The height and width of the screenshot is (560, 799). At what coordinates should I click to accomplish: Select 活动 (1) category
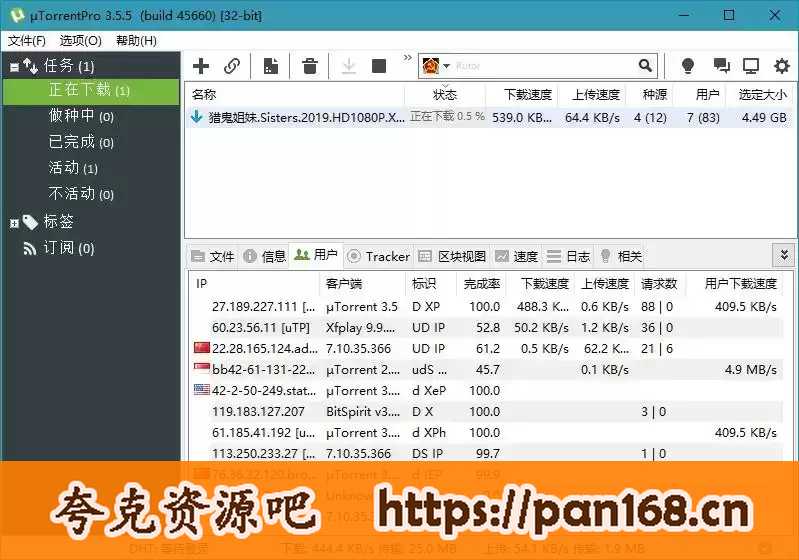pyautogui.click(x=73, y=168)
